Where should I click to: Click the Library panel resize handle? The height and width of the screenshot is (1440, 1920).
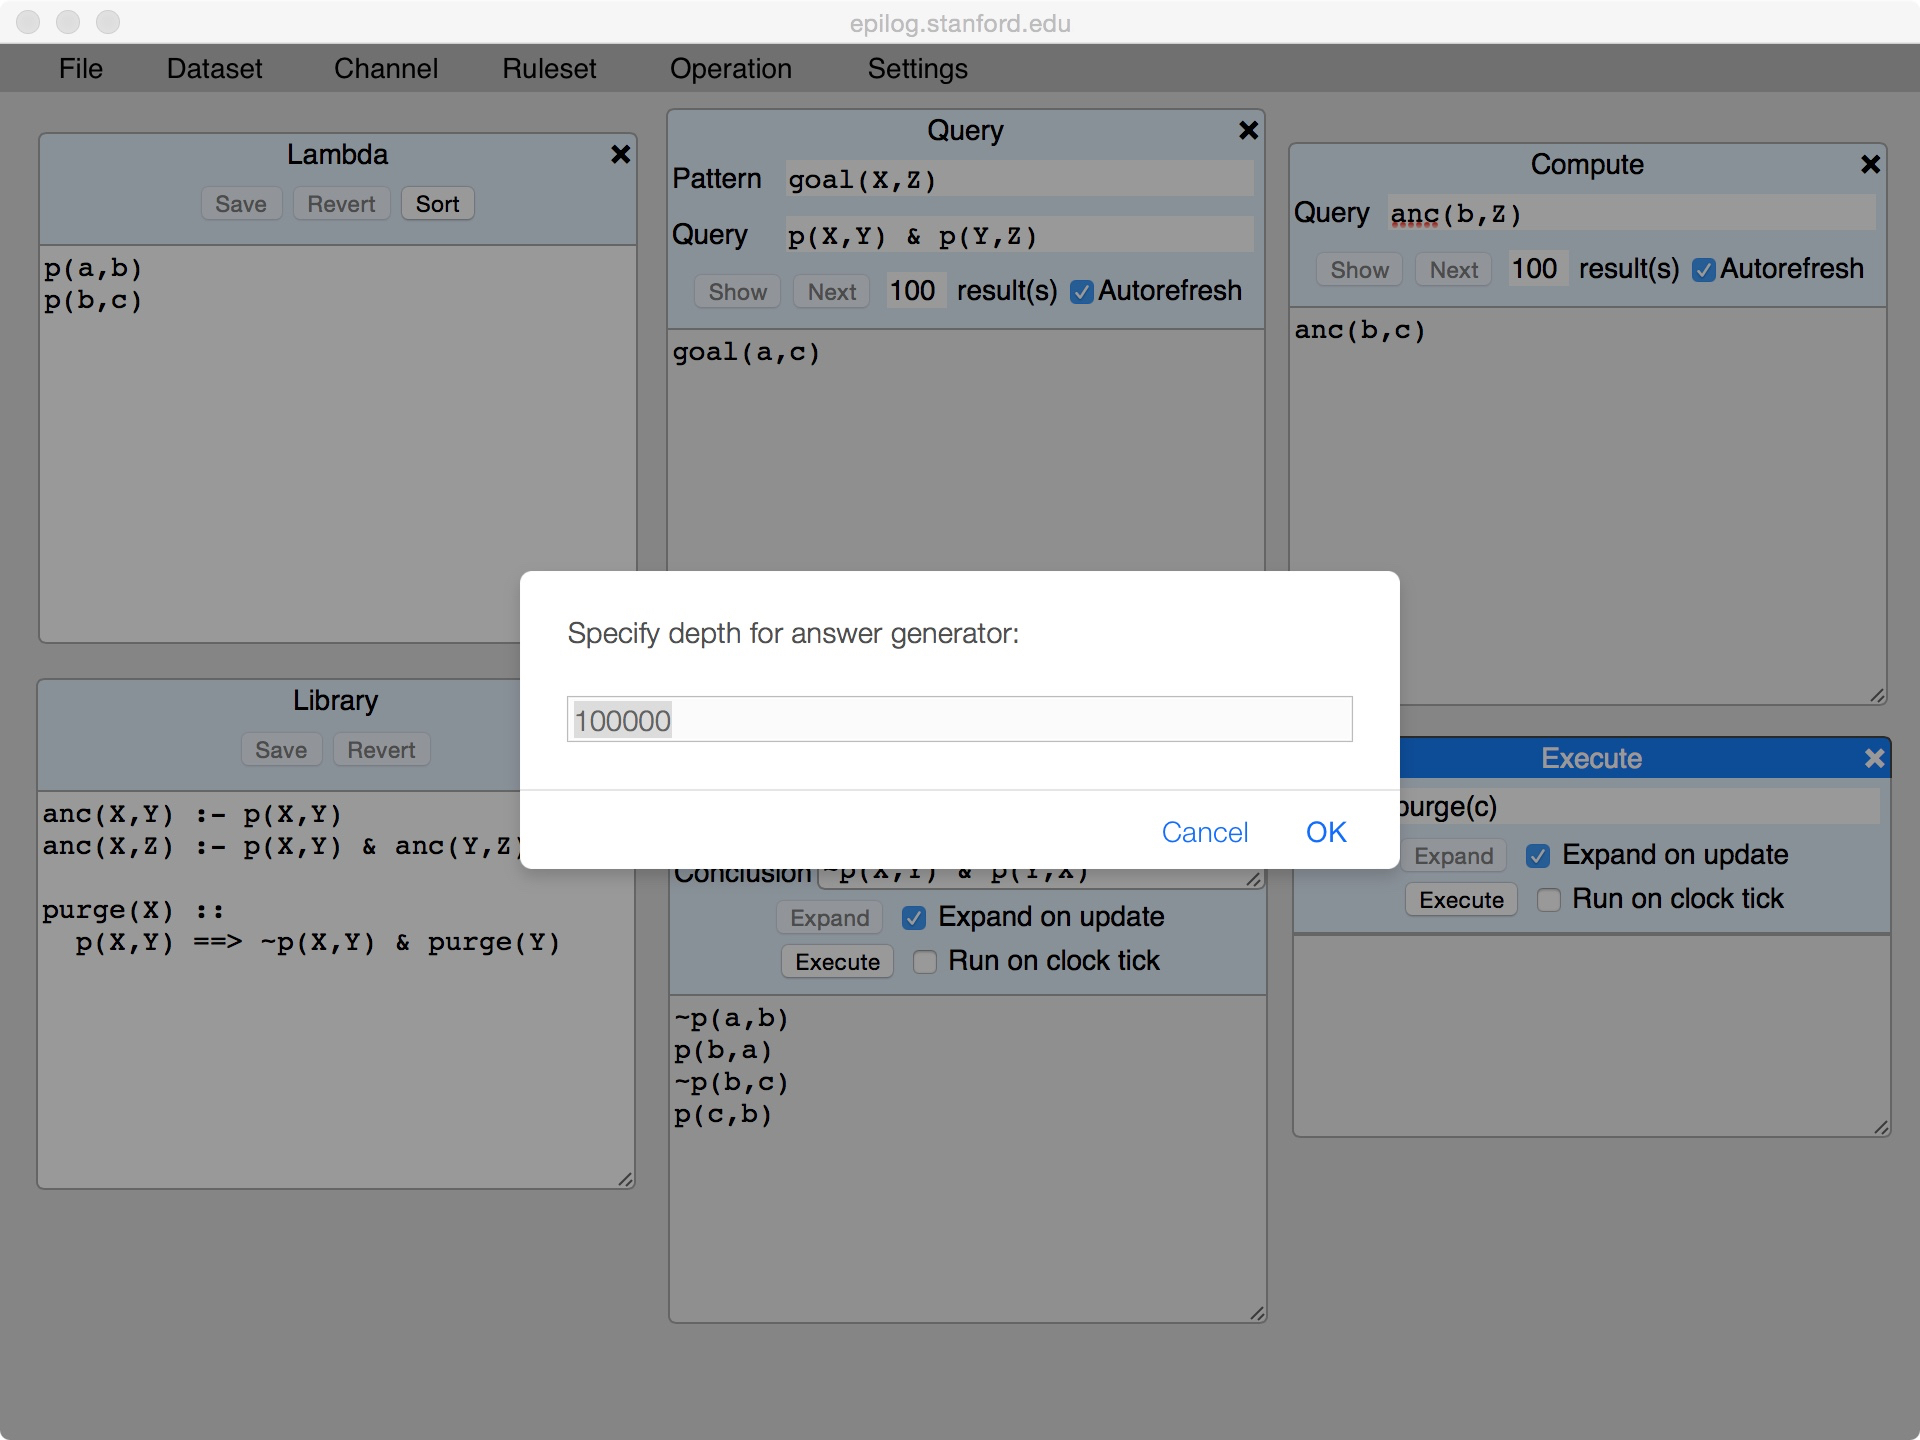point(625,1179)
